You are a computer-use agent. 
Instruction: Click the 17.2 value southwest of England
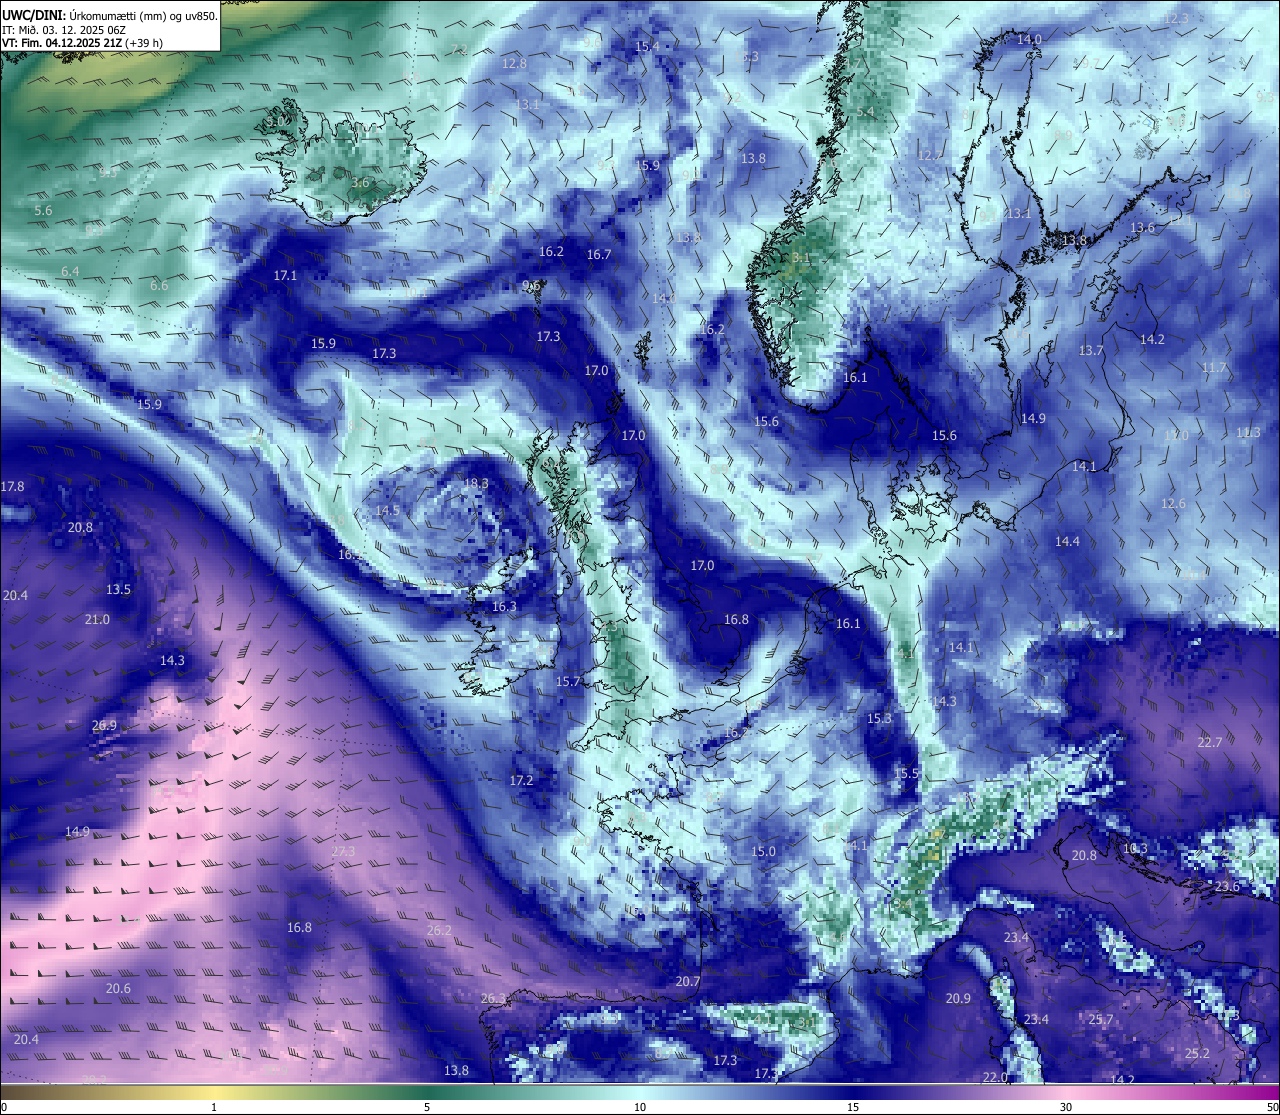521,780
